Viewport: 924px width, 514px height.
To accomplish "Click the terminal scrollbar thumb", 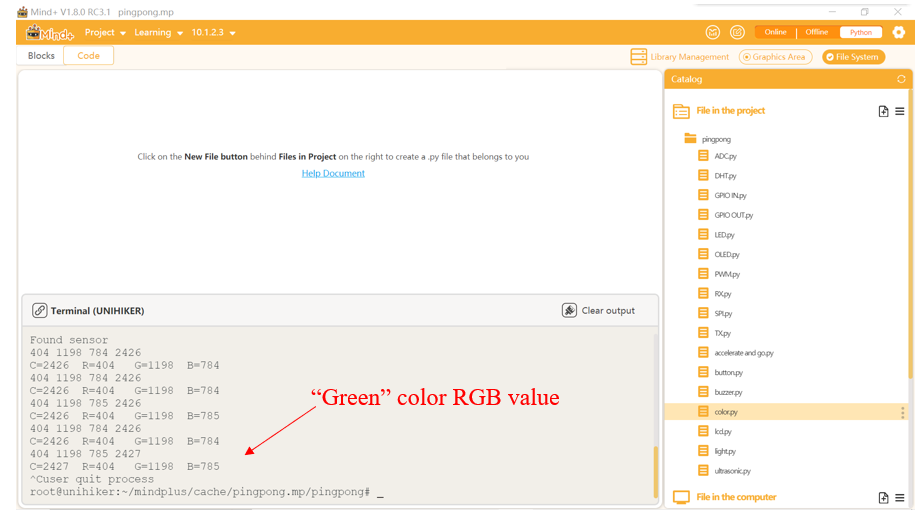I will [x=655, y=472].
